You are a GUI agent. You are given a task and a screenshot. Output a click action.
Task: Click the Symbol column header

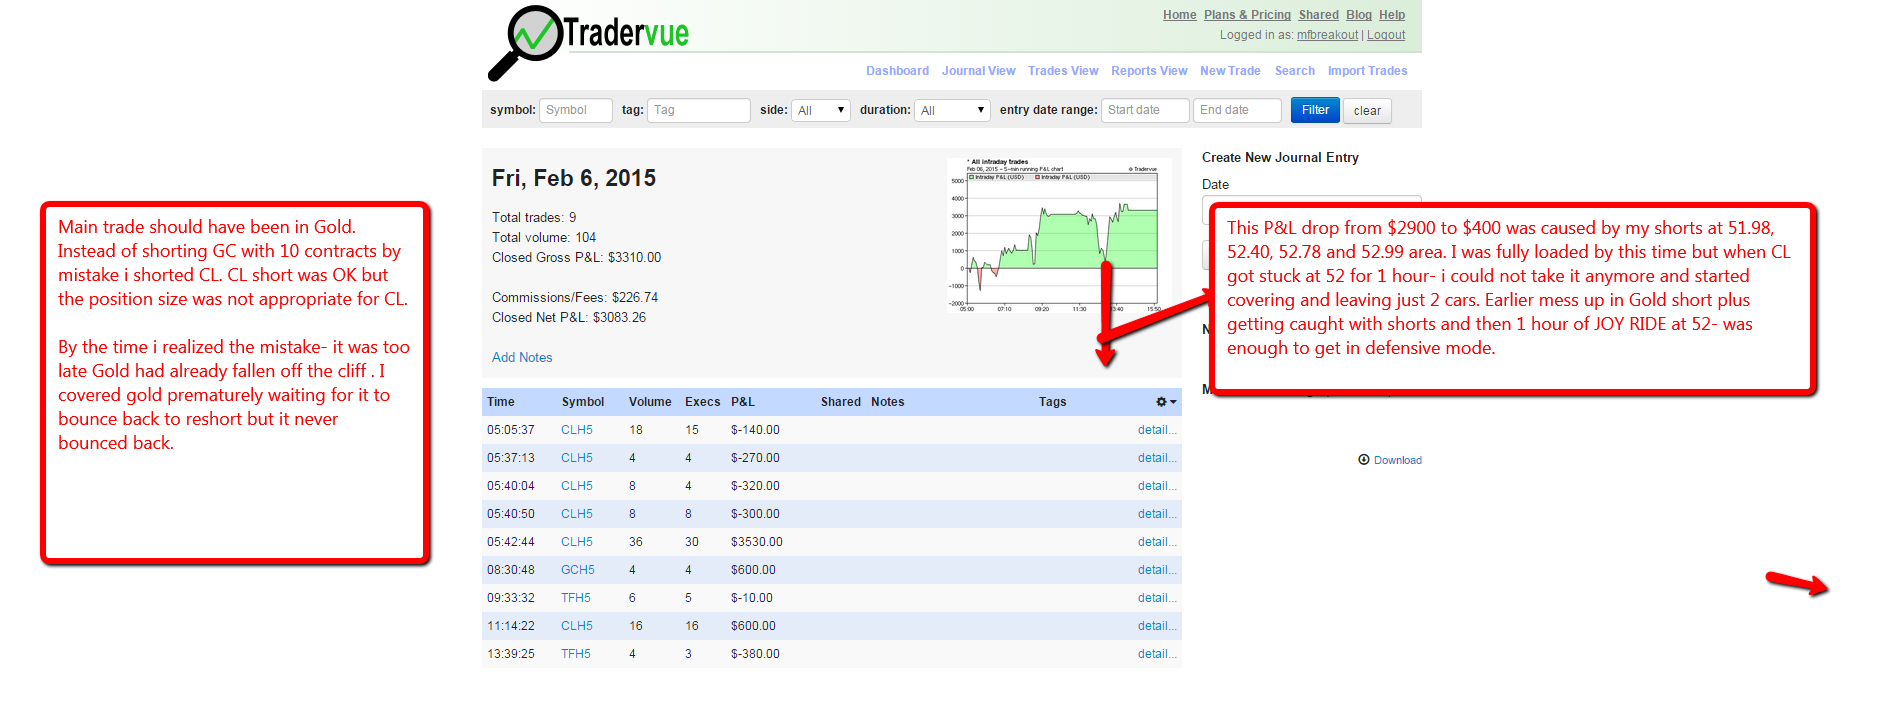coord(583,402)
